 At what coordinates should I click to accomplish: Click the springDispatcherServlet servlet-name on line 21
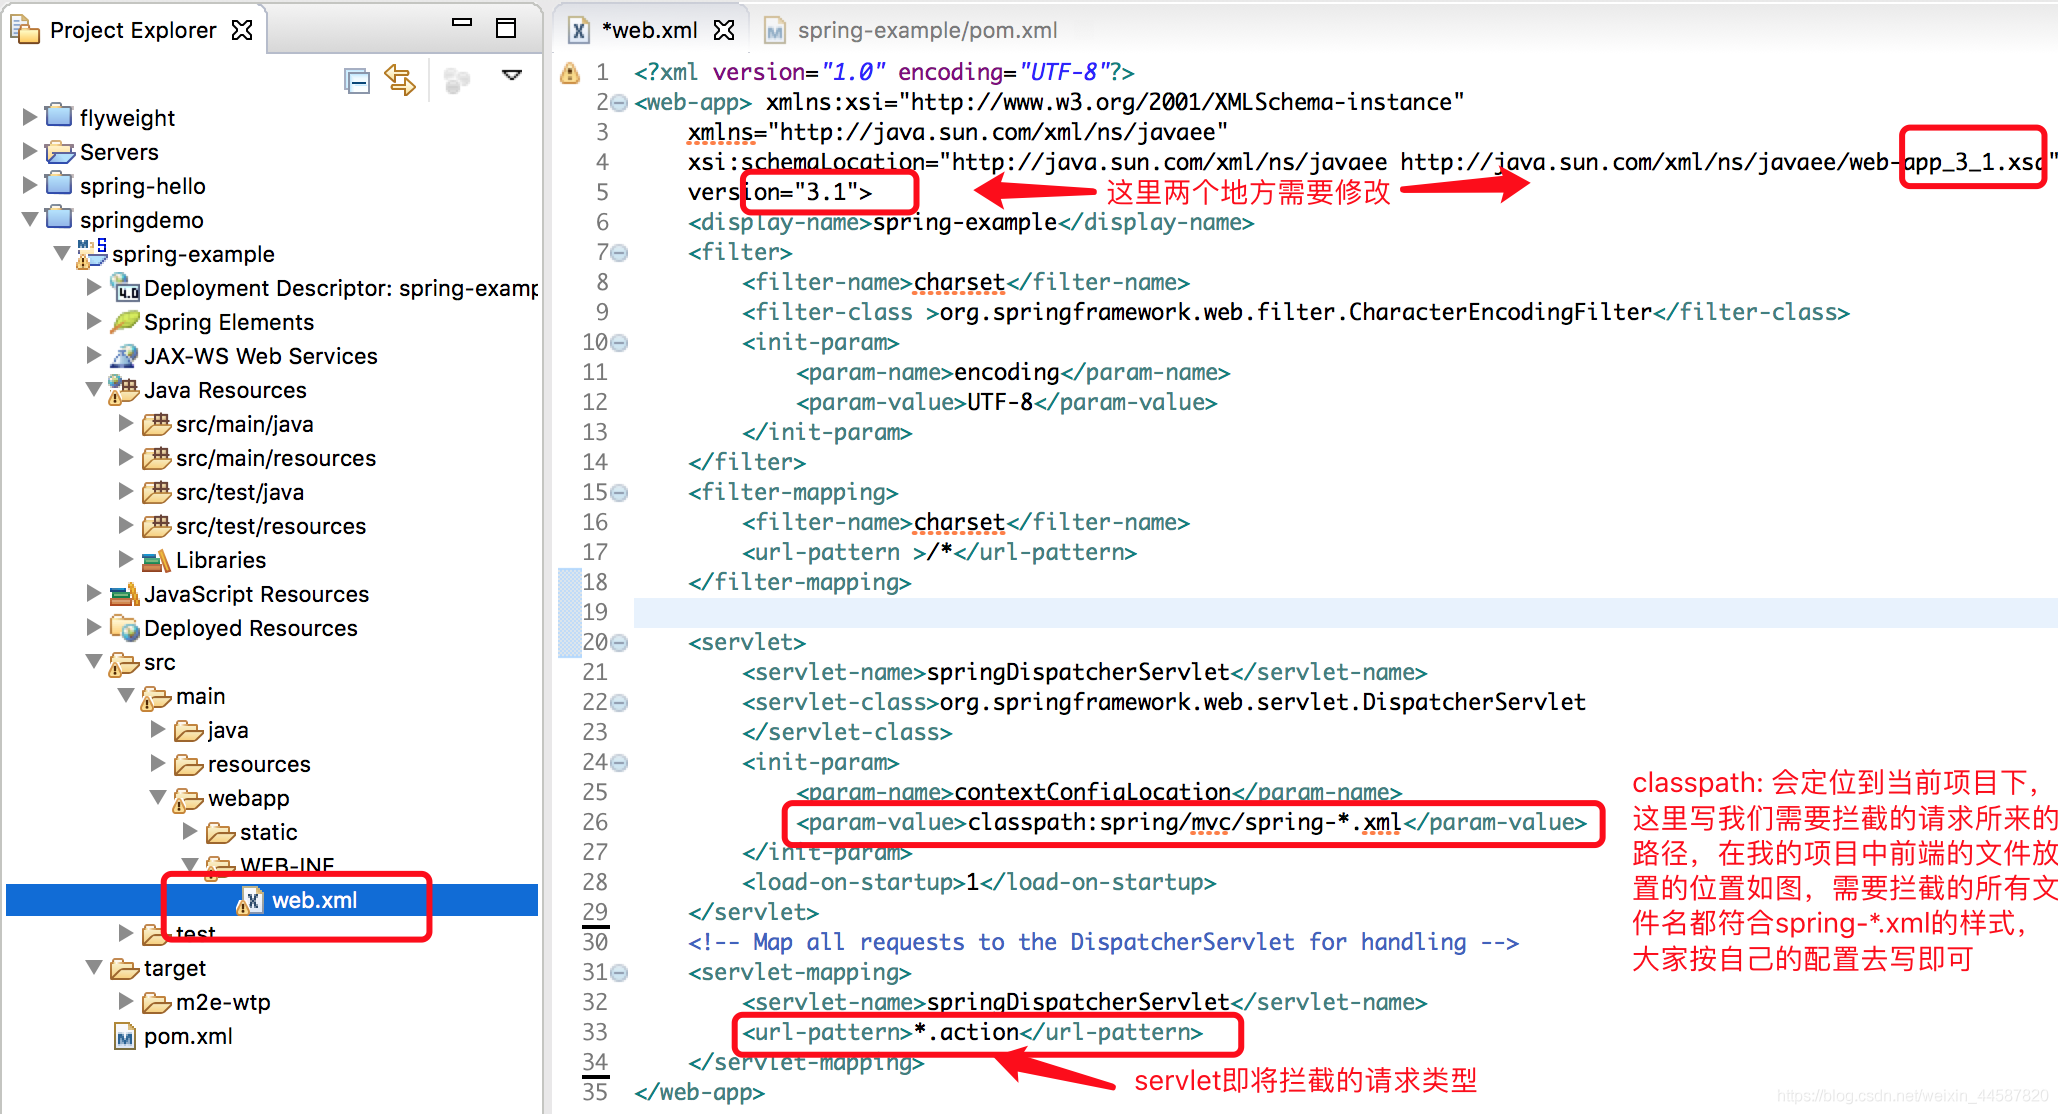(1078, 672)
